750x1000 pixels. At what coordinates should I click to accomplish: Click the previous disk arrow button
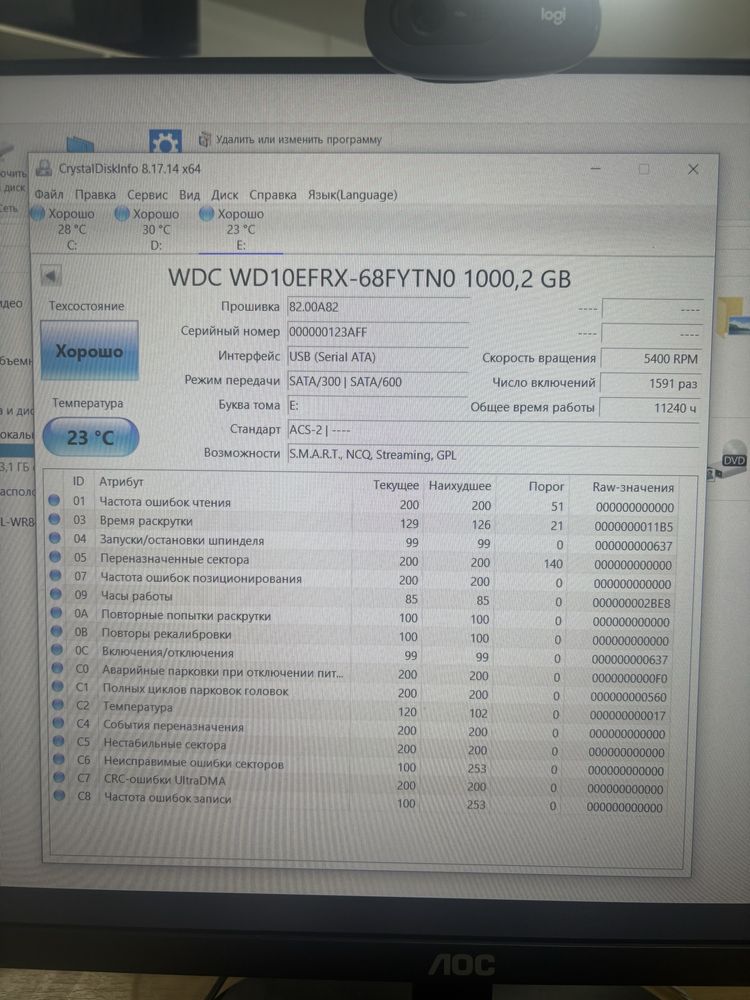tap(50, 276)
